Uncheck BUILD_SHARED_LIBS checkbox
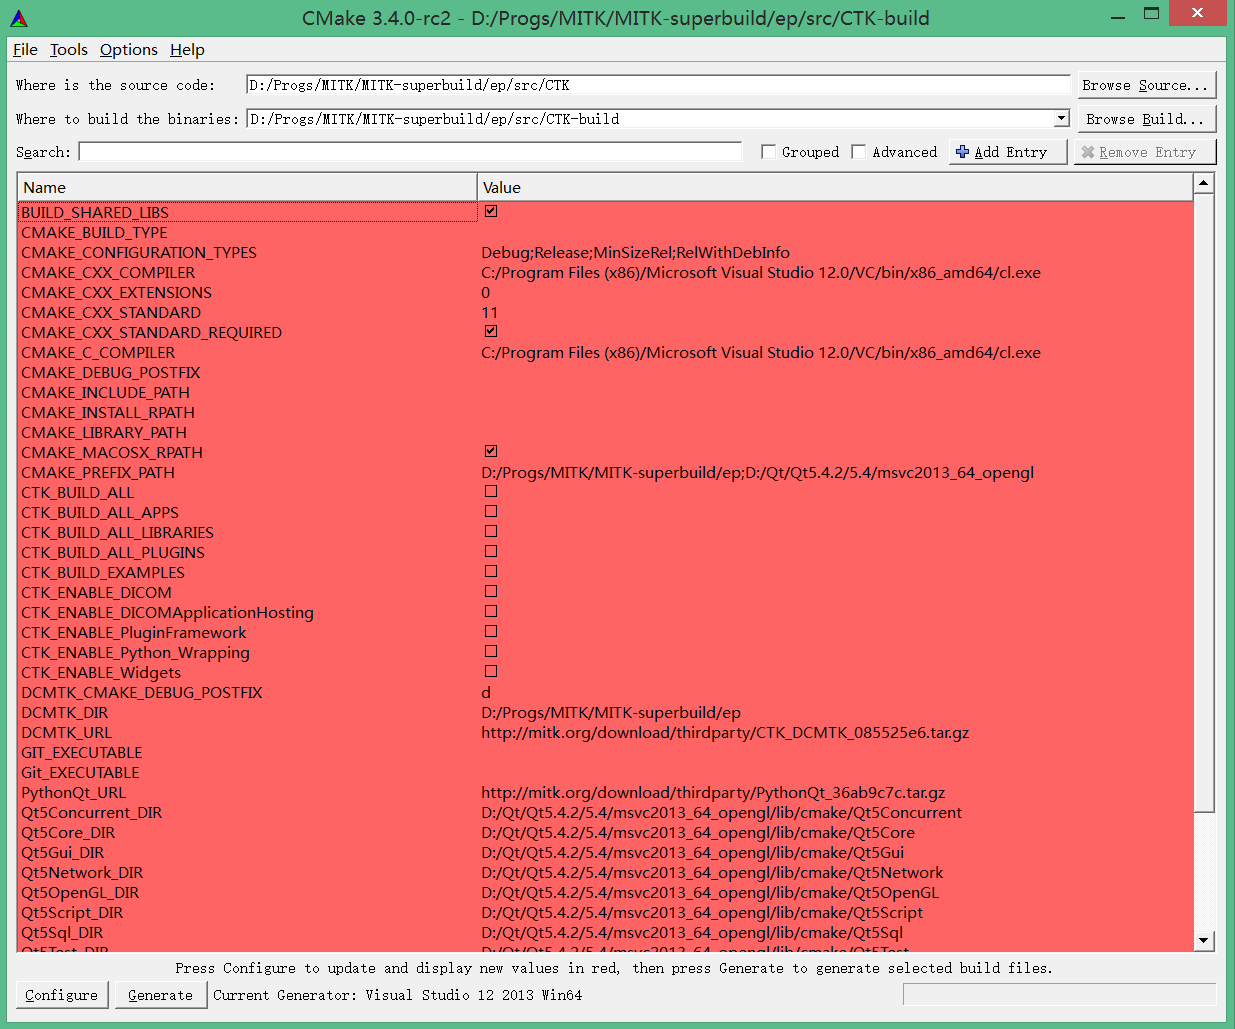 (x=491, y=211)
